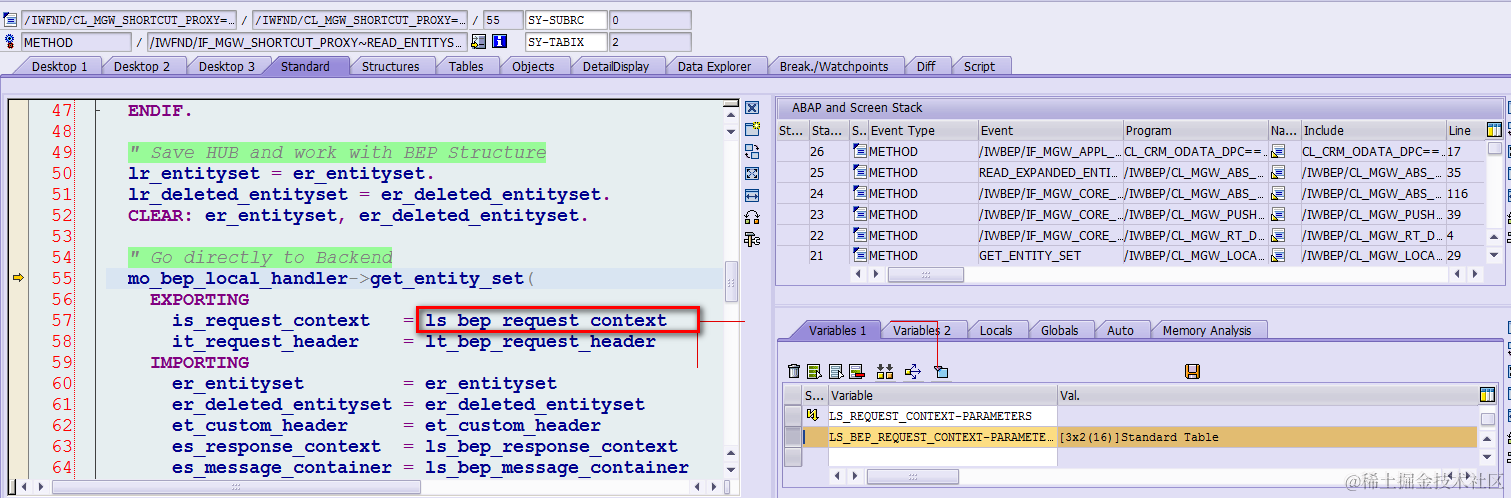Click the headphones services icon beside the editor
This screenshot has height=498, width=1511.
tap(753, 218)
